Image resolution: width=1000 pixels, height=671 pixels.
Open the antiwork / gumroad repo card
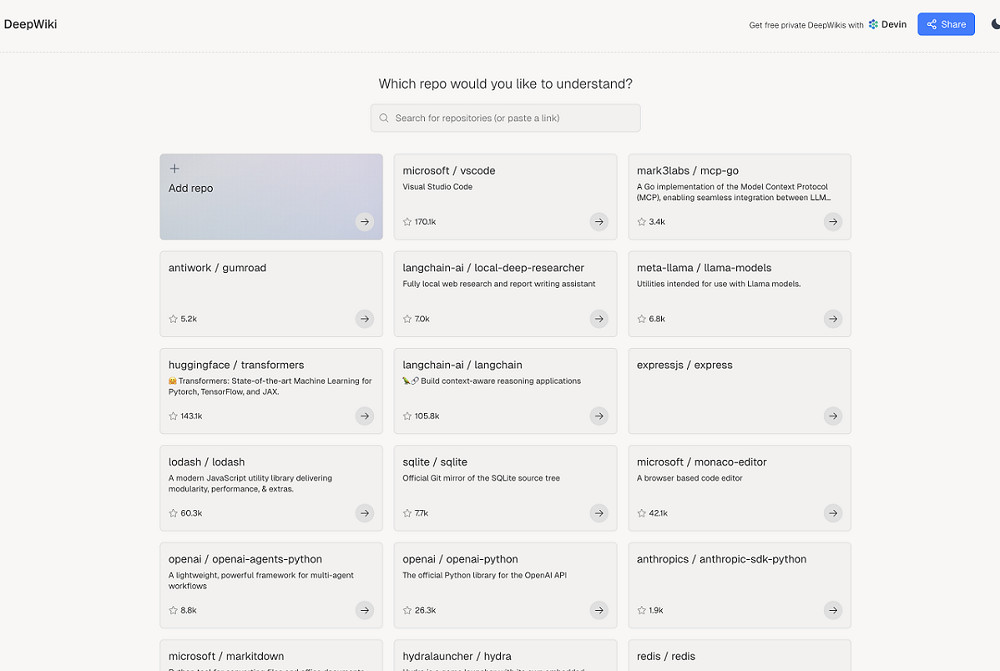coord(271,293)
